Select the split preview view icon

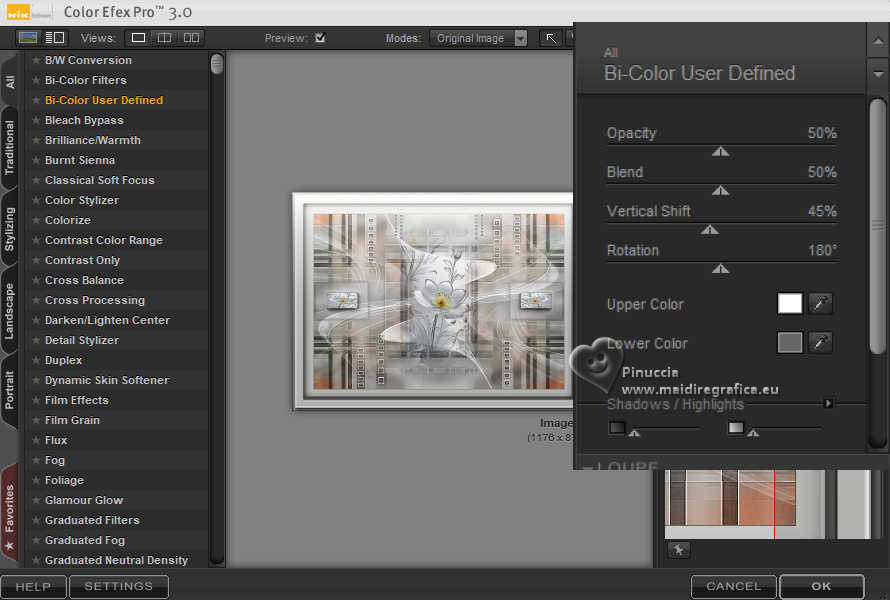pos(164,38)
